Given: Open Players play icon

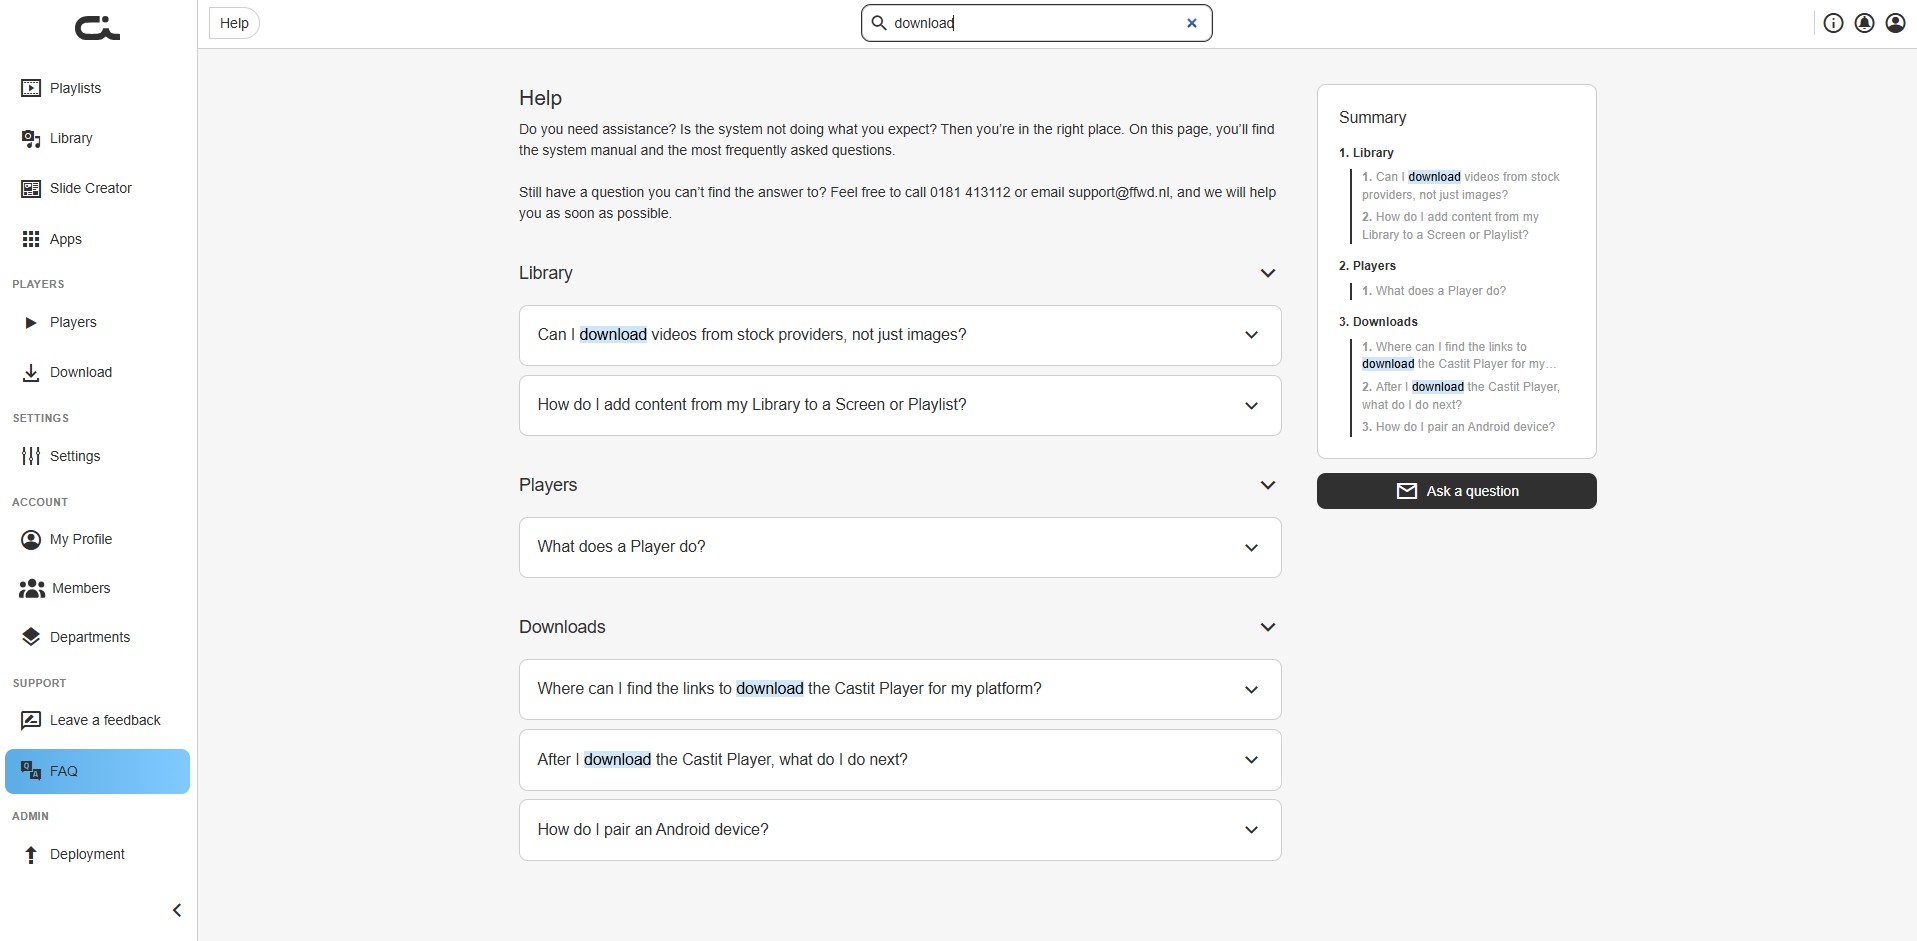Looking at the screenshot, I should pos(31,322).
